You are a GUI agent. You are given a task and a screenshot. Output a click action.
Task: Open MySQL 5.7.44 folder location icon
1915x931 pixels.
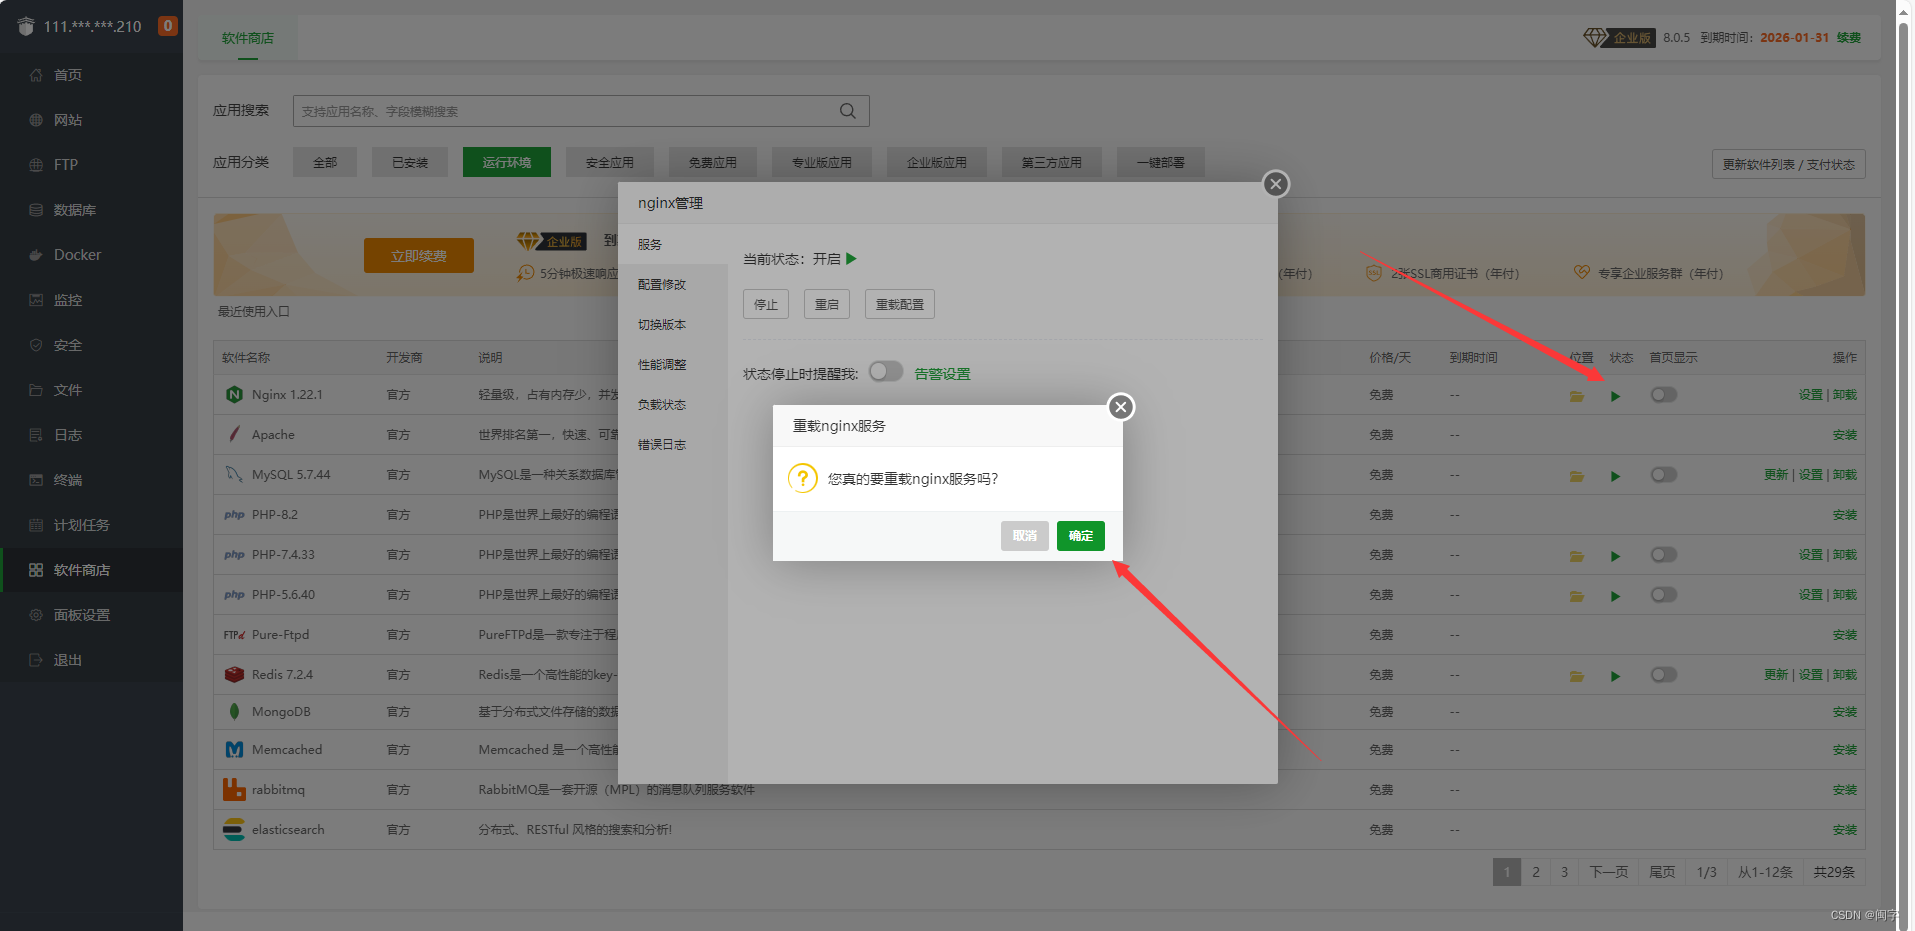tap(1577, 476)
